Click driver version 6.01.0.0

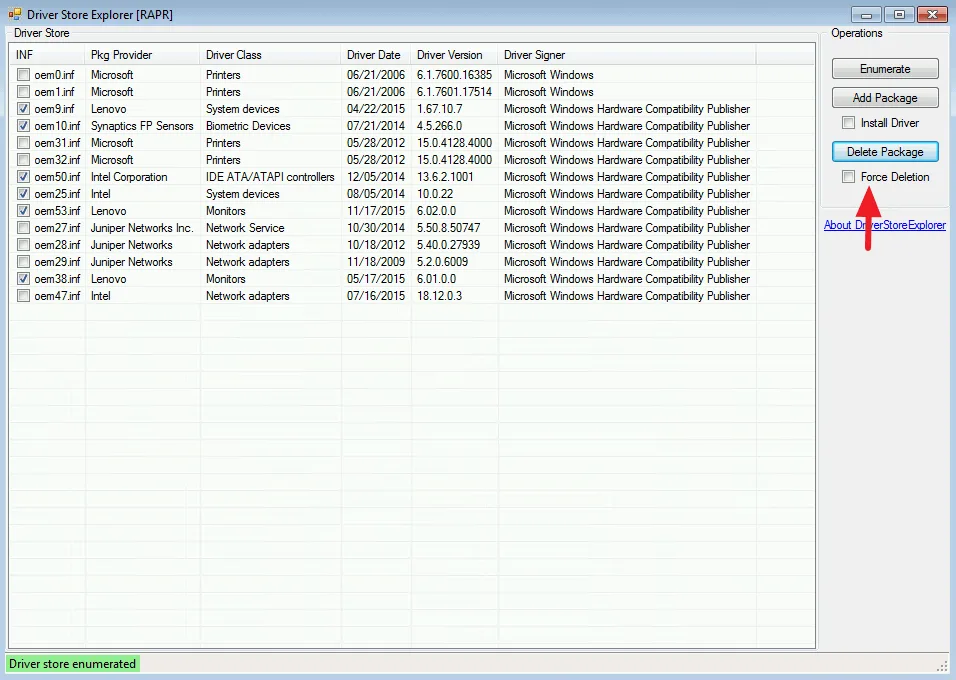[437, 279]
